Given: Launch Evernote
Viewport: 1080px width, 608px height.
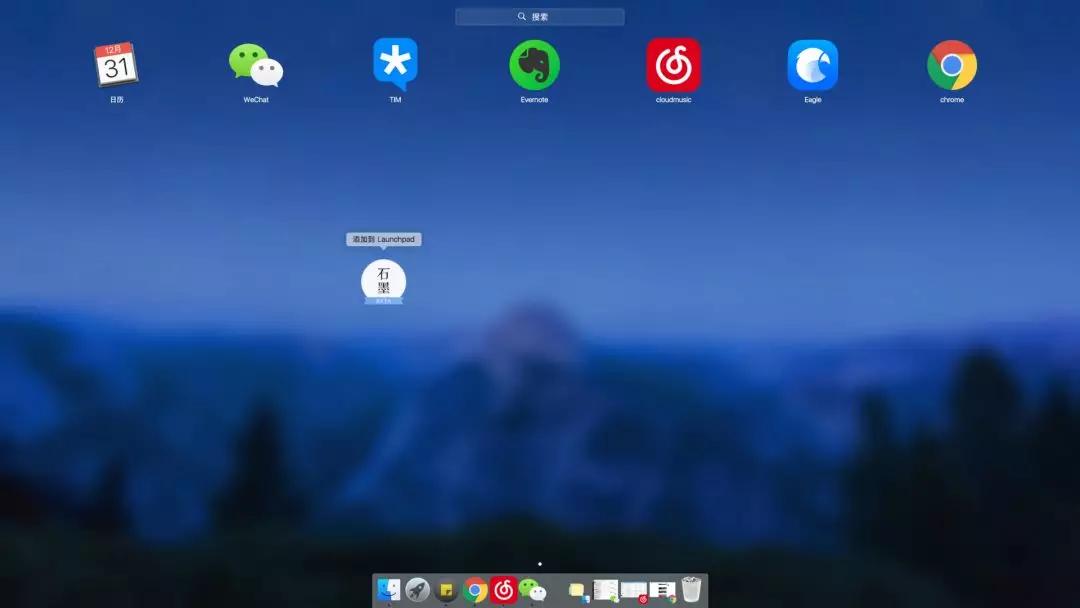Looking at the screenshot, I should coord(534,62).
